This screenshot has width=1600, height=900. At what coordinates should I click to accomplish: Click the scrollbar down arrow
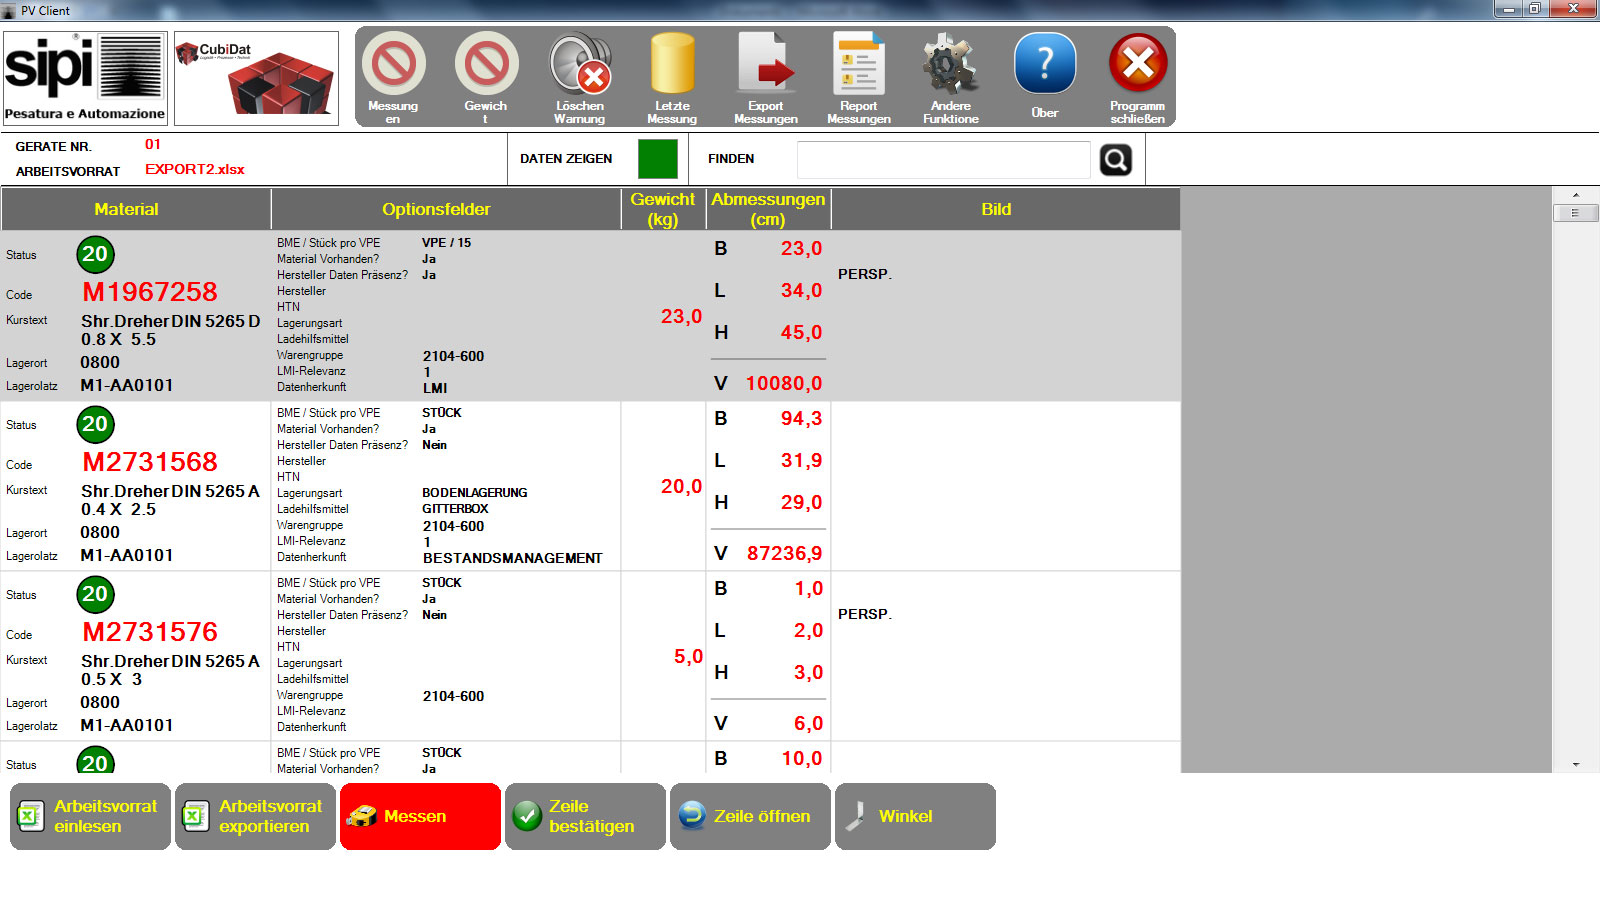click(x=1576, y=764)
